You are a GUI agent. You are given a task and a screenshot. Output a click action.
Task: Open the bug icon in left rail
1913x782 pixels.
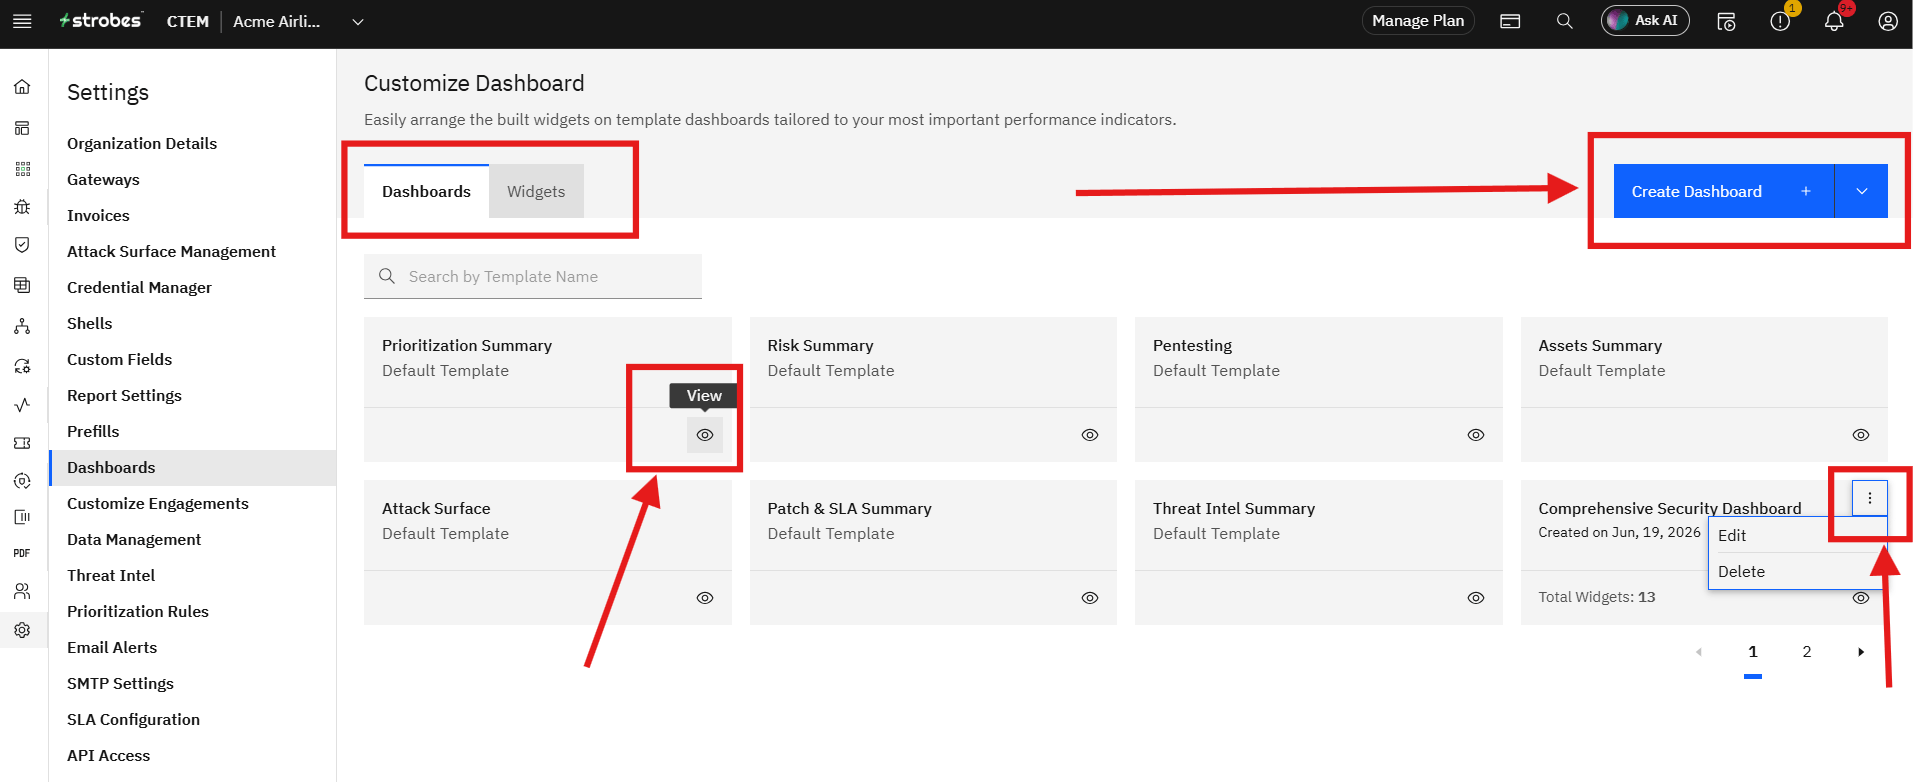[22, 207]
